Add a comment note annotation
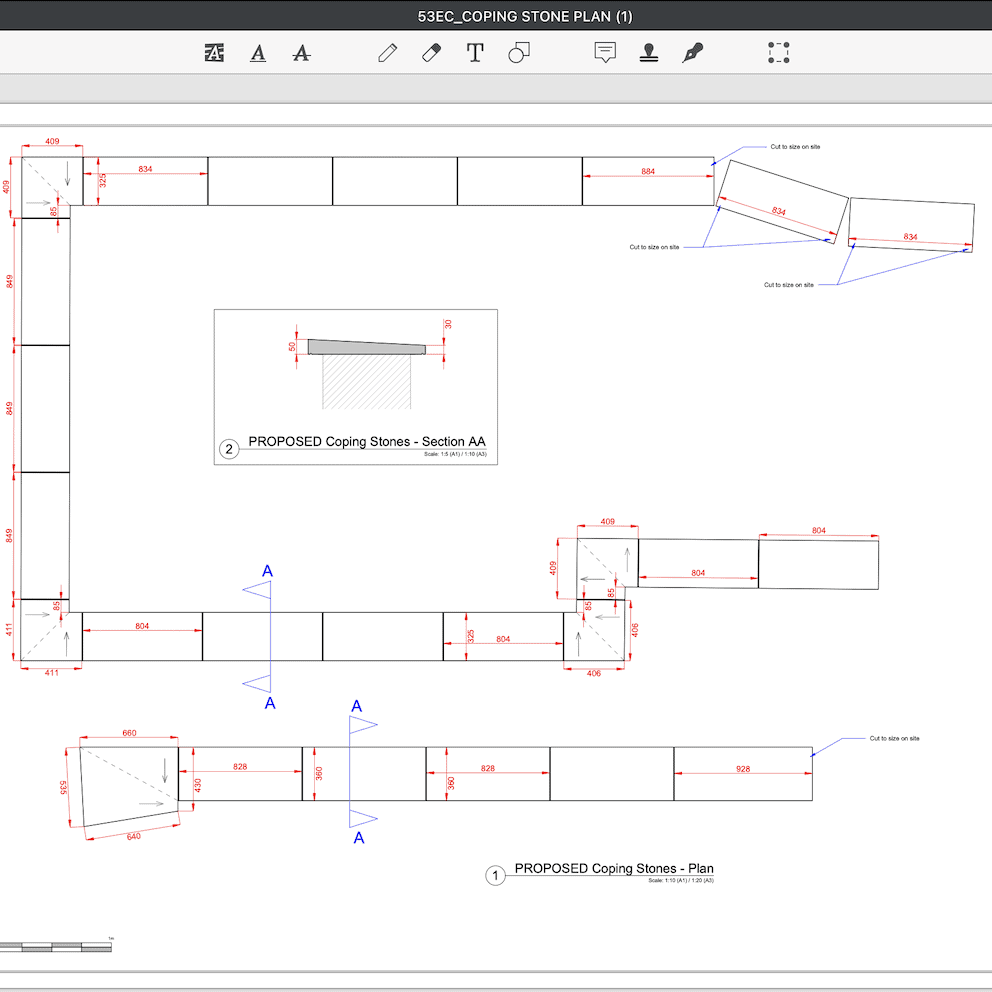The image size is (992, 992). coord(605,53)
